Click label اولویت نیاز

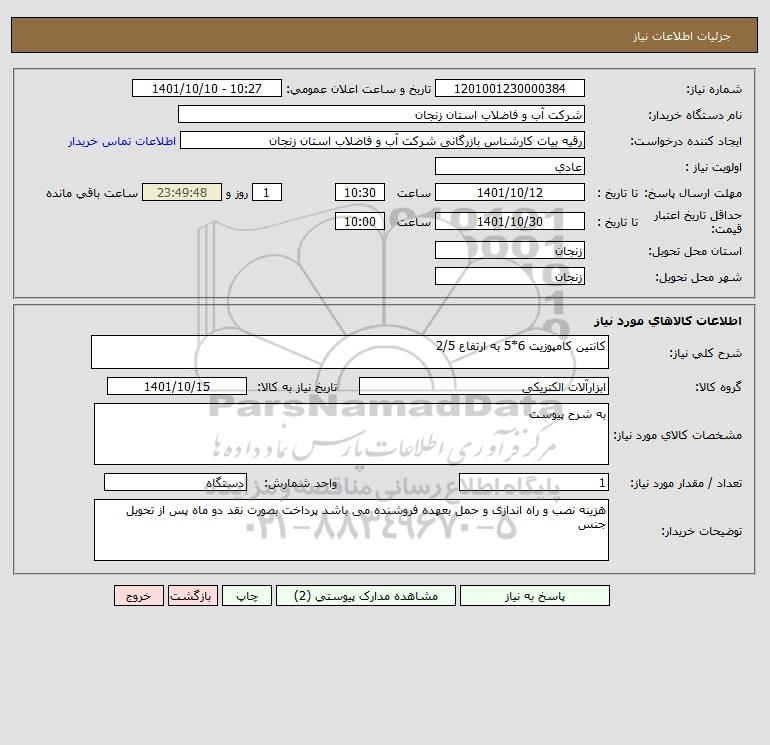(x=714, y=167)
